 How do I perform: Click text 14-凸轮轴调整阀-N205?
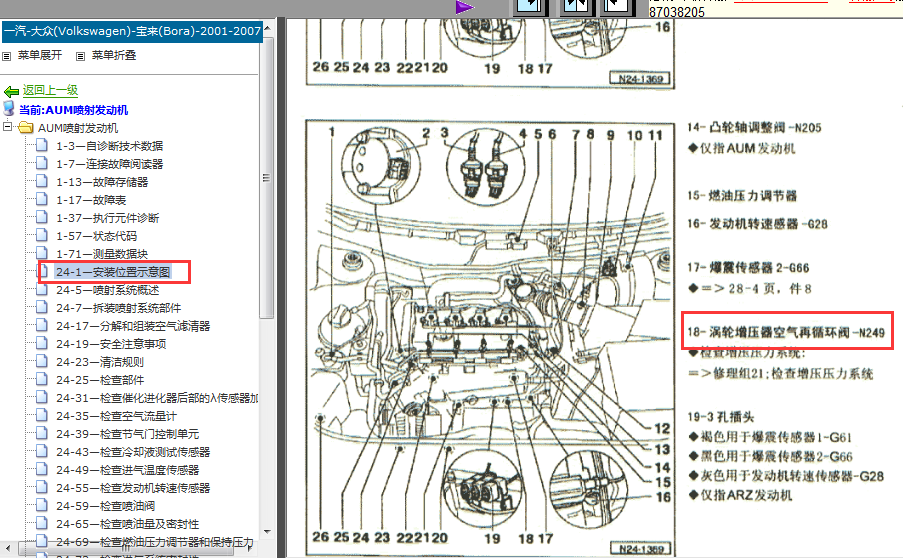tap(754, 128)
